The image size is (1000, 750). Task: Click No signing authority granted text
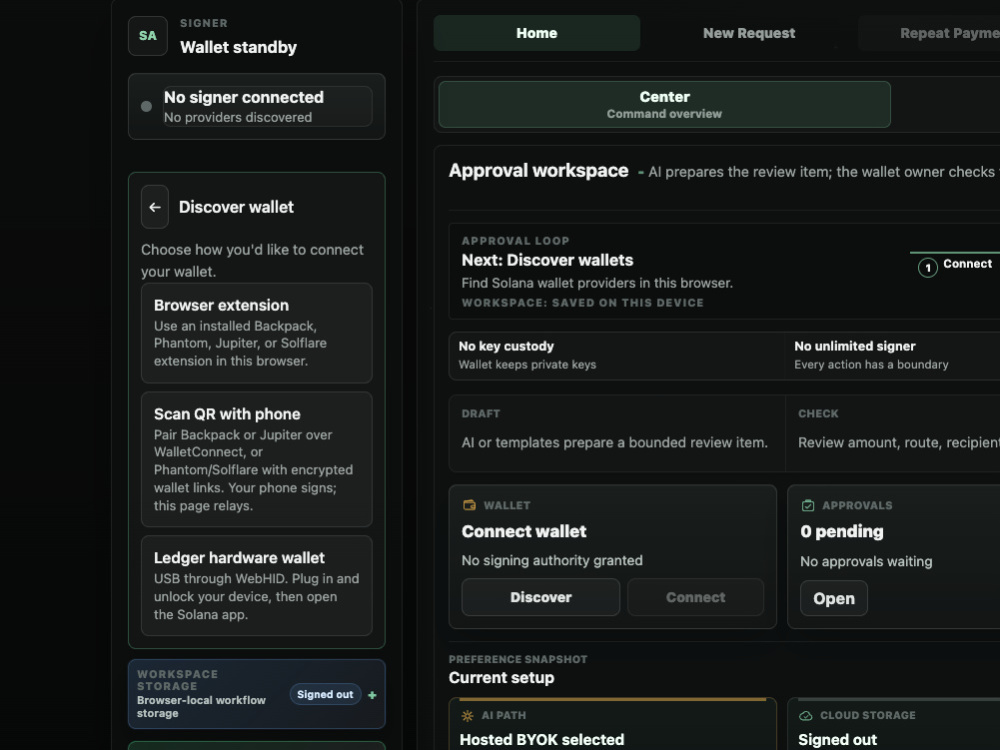click(552, 561)
